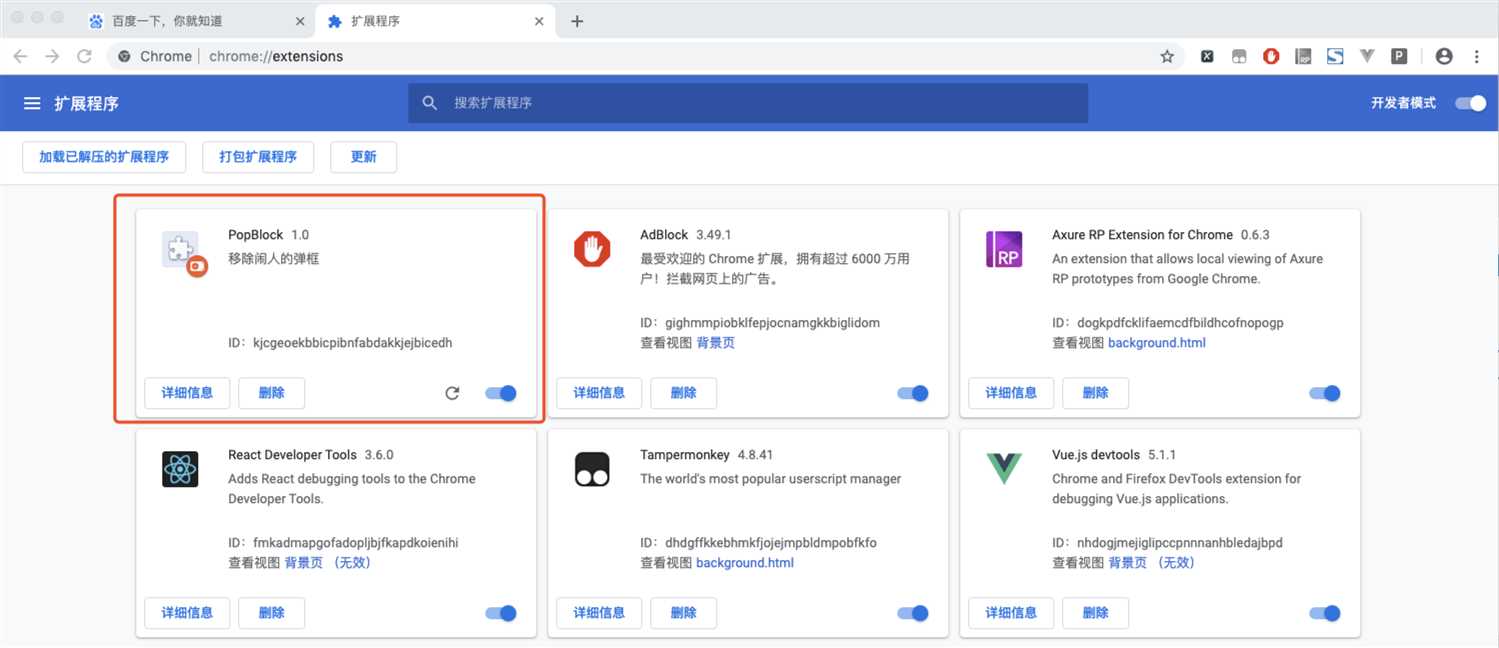Click the 移除闹人的弹框 description text

click(x=273, y=259)
